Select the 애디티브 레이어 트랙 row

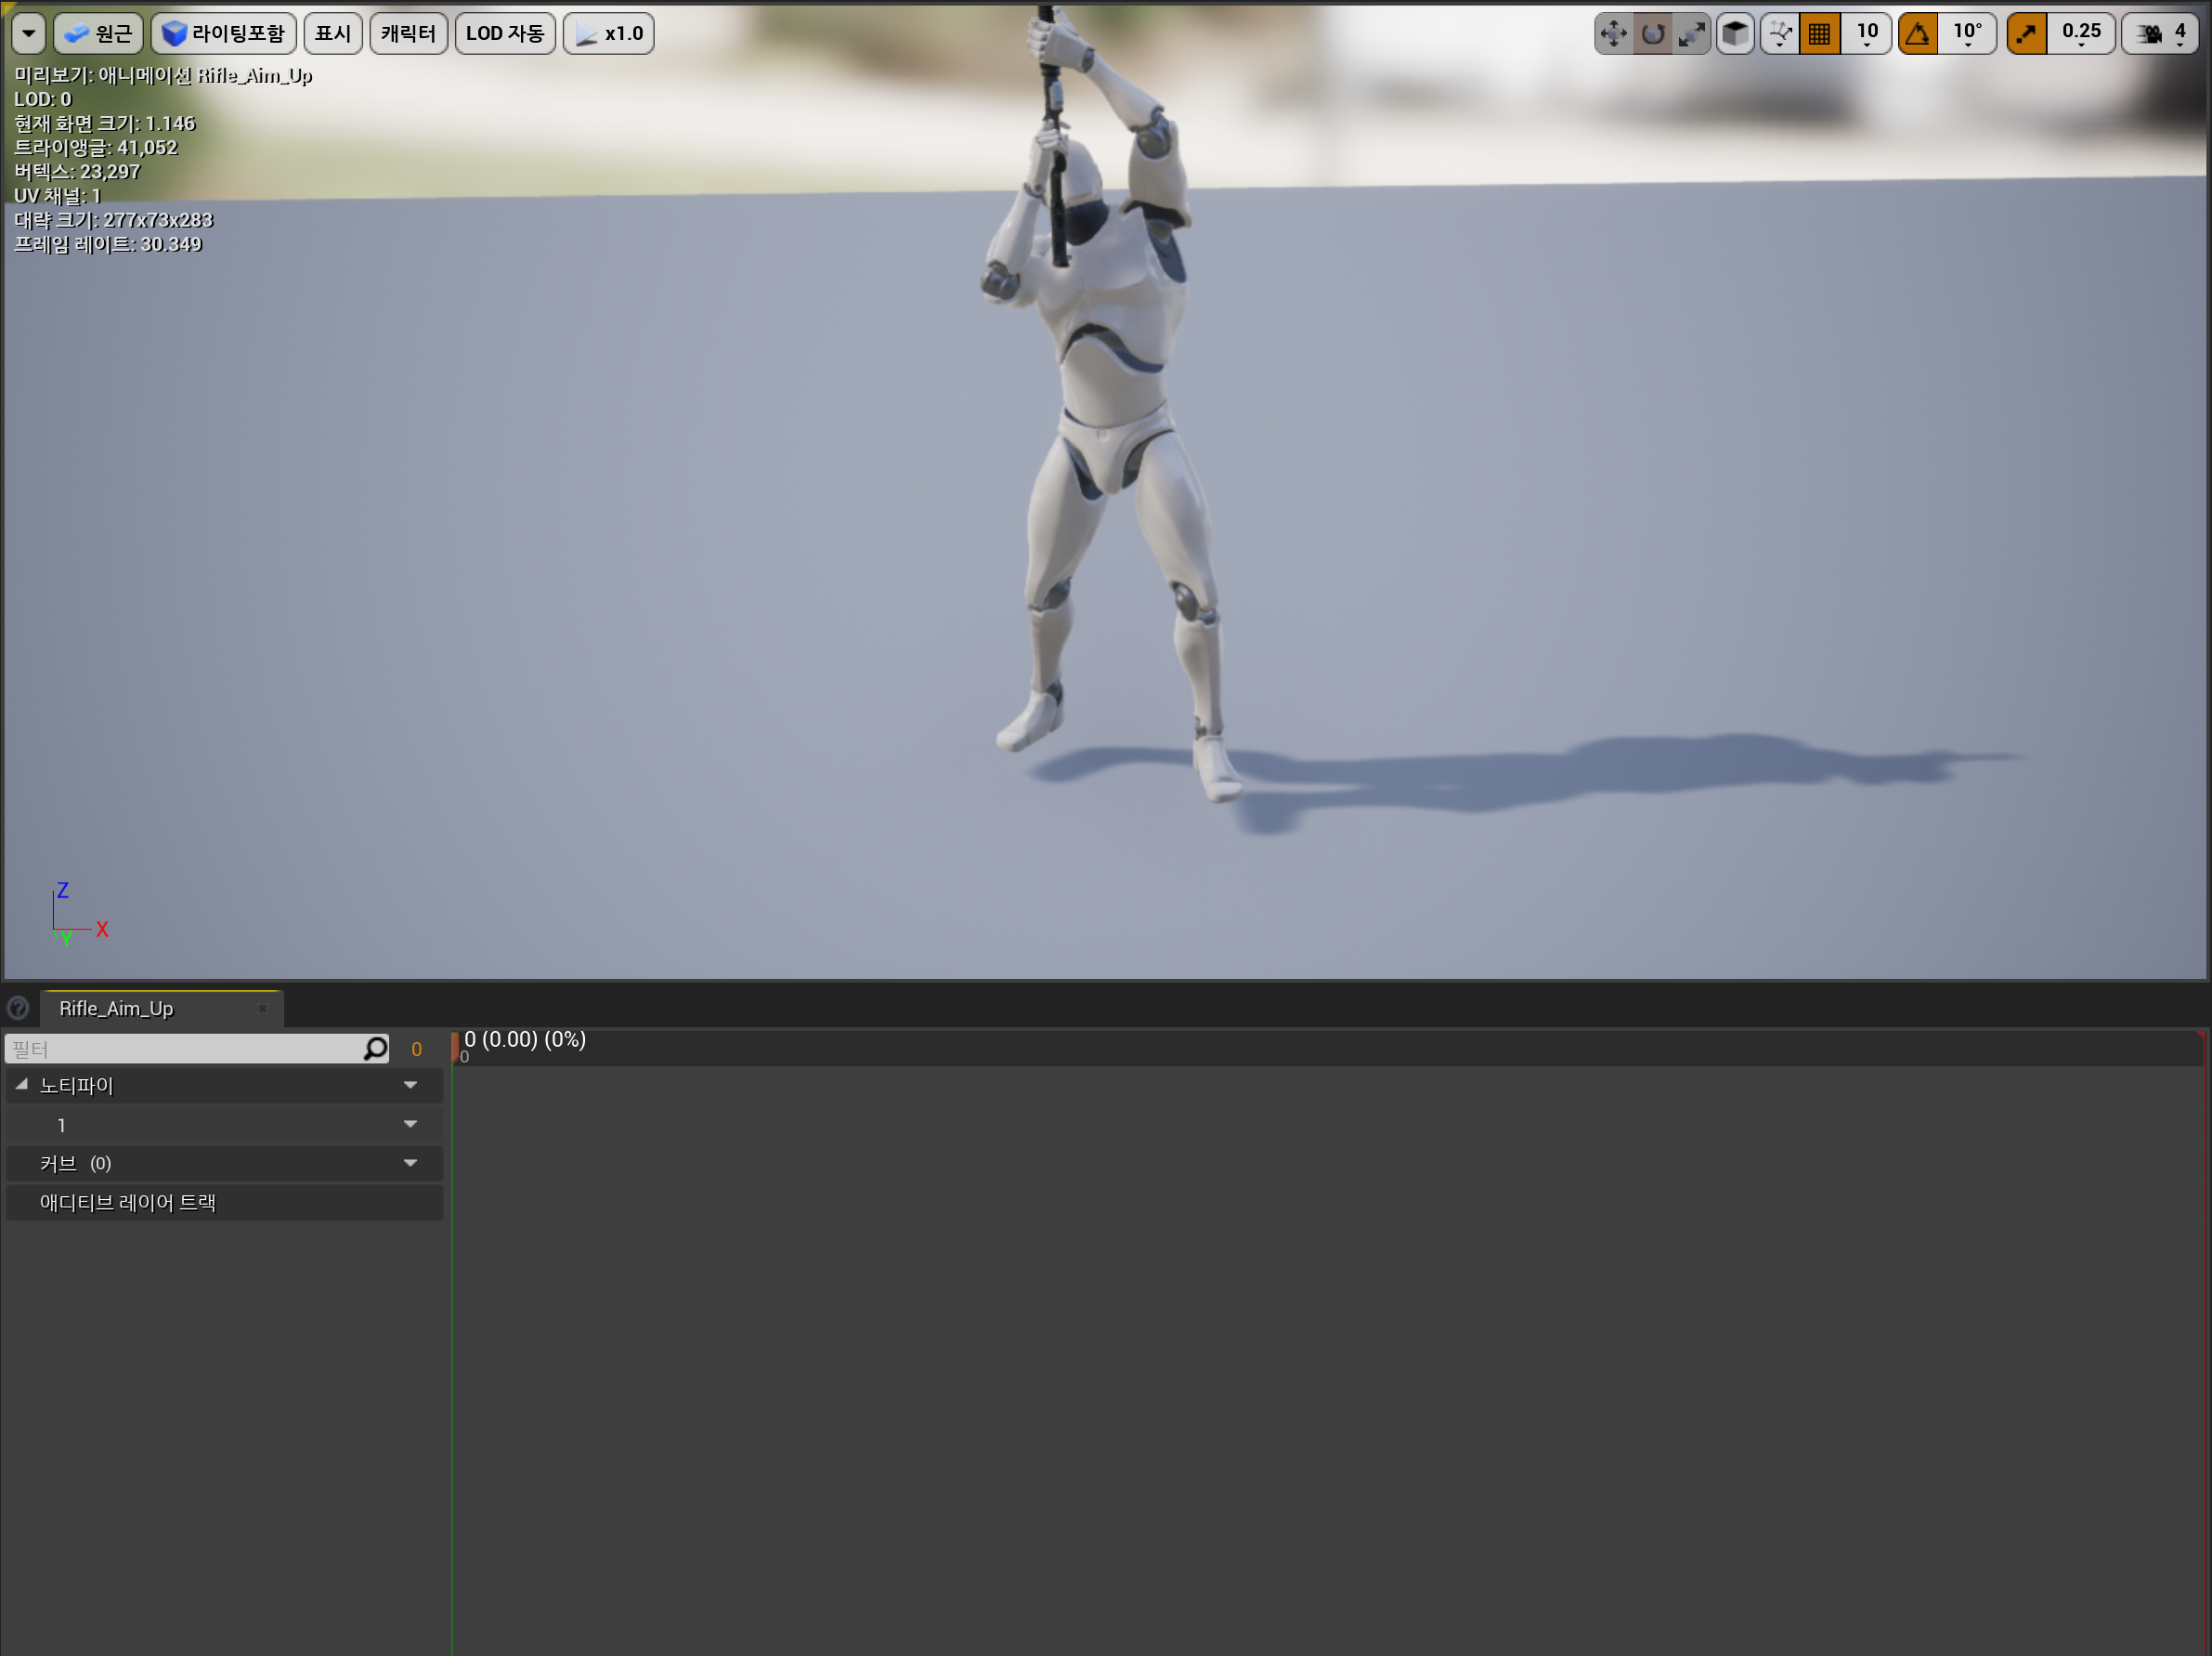224,1202
